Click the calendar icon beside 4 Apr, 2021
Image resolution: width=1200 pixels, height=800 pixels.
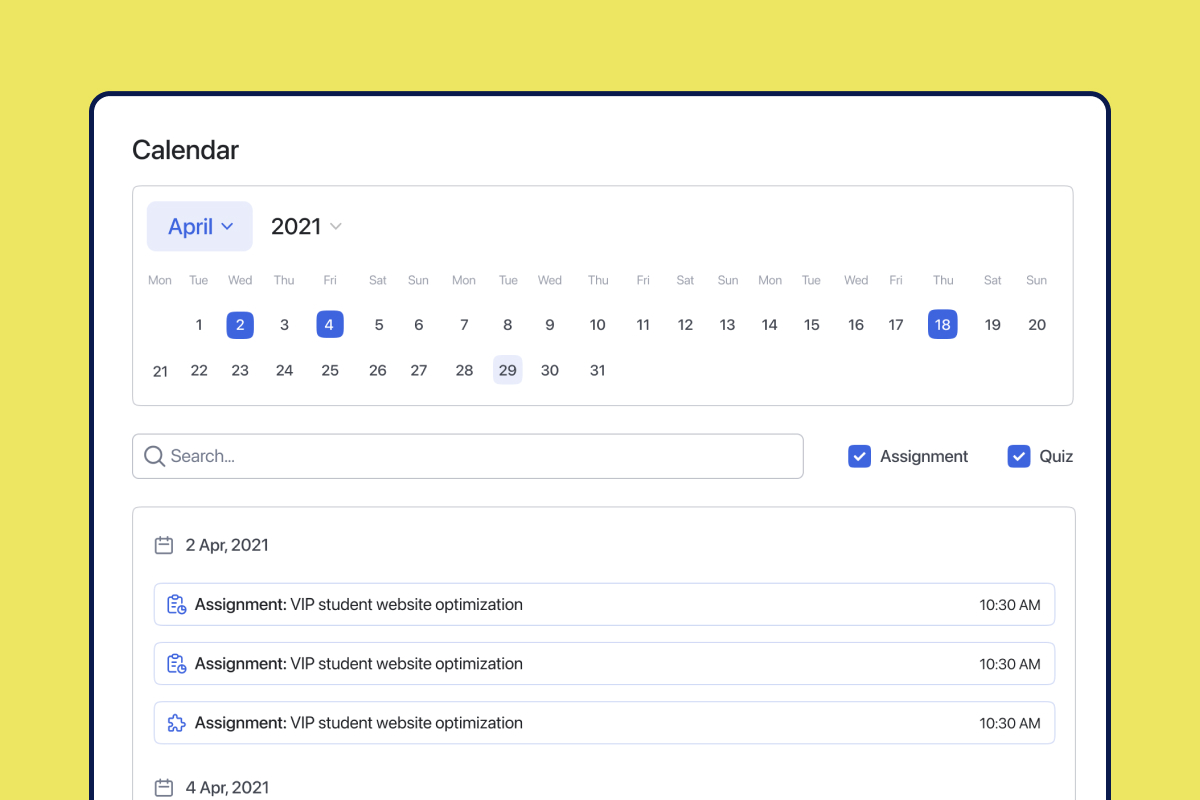163,788
